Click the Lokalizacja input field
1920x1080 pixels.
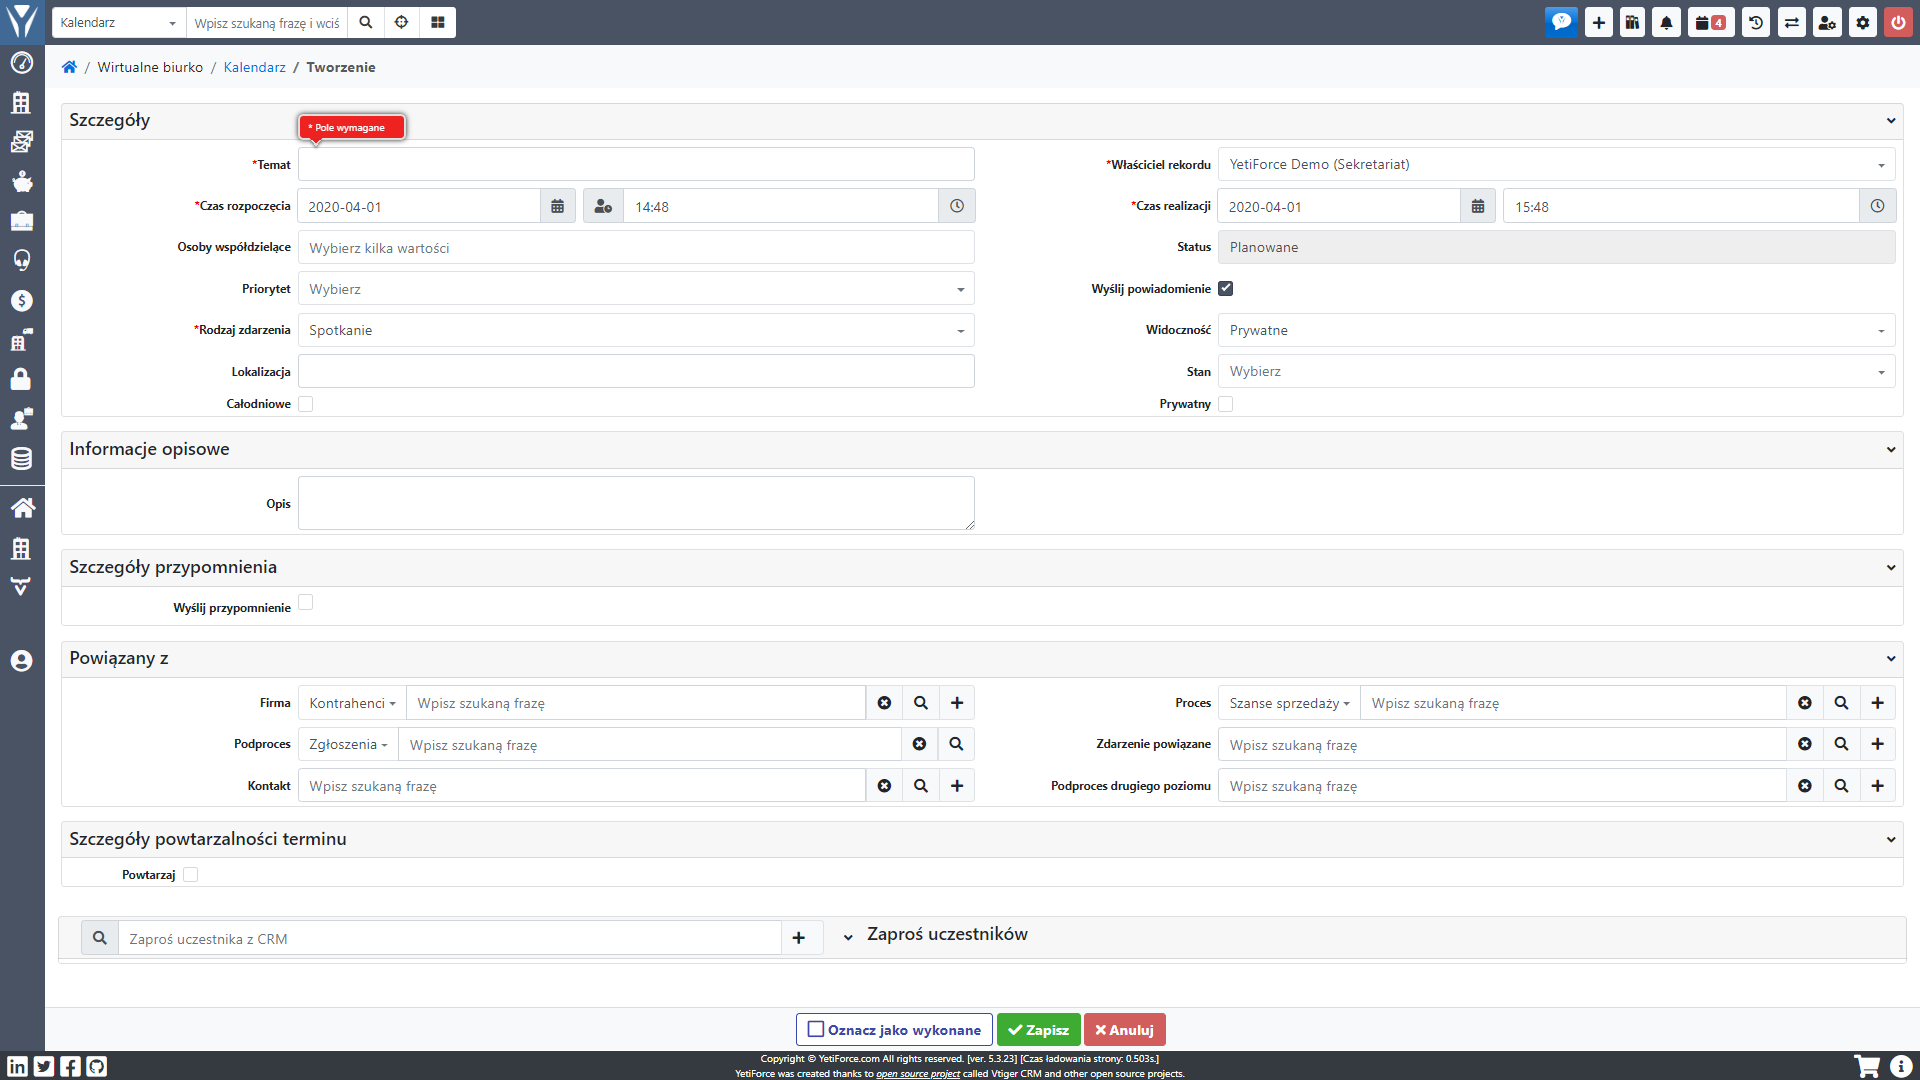636,371
